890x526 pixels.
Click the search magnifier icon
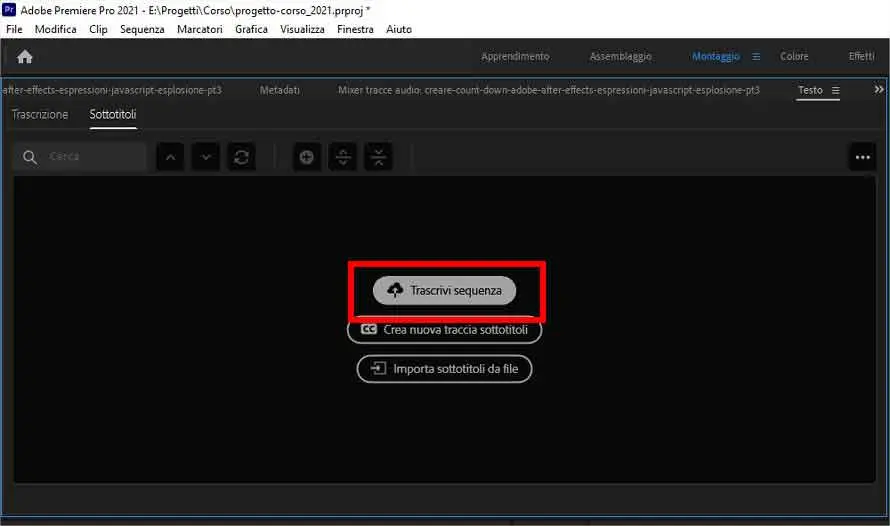(30, 157)
